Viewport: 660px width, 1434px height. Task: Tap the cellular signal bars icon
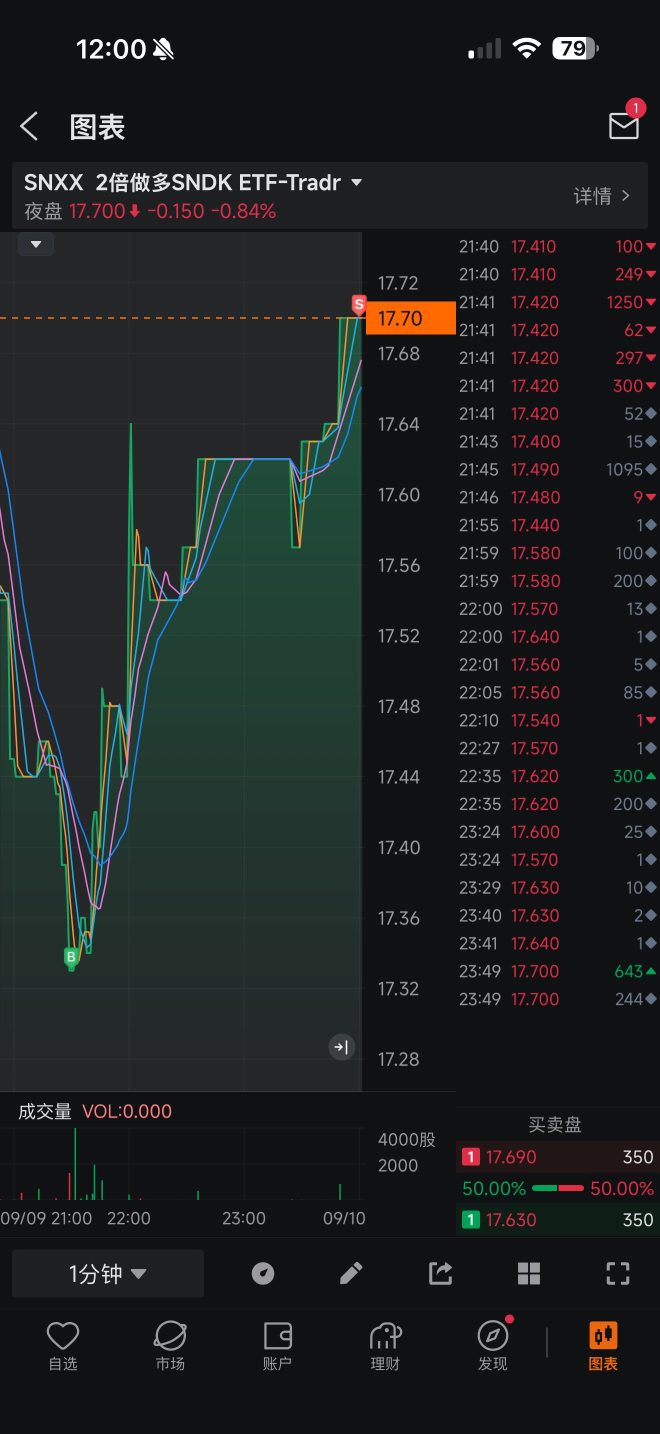click(x=485, y=49)
